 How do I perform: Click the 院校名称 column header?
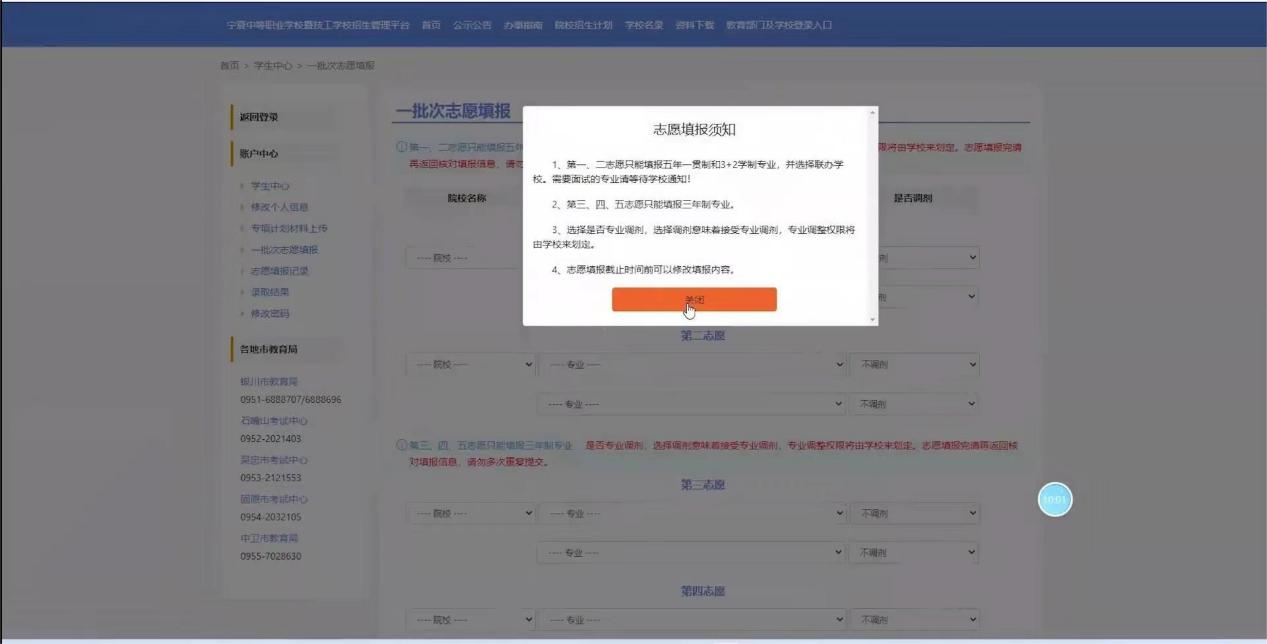(x=466, y=198)
